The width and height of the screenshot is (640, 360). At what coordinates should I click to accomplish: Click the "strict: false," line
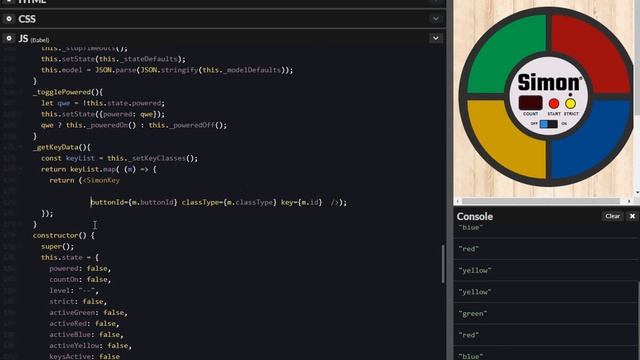[78, 302]
